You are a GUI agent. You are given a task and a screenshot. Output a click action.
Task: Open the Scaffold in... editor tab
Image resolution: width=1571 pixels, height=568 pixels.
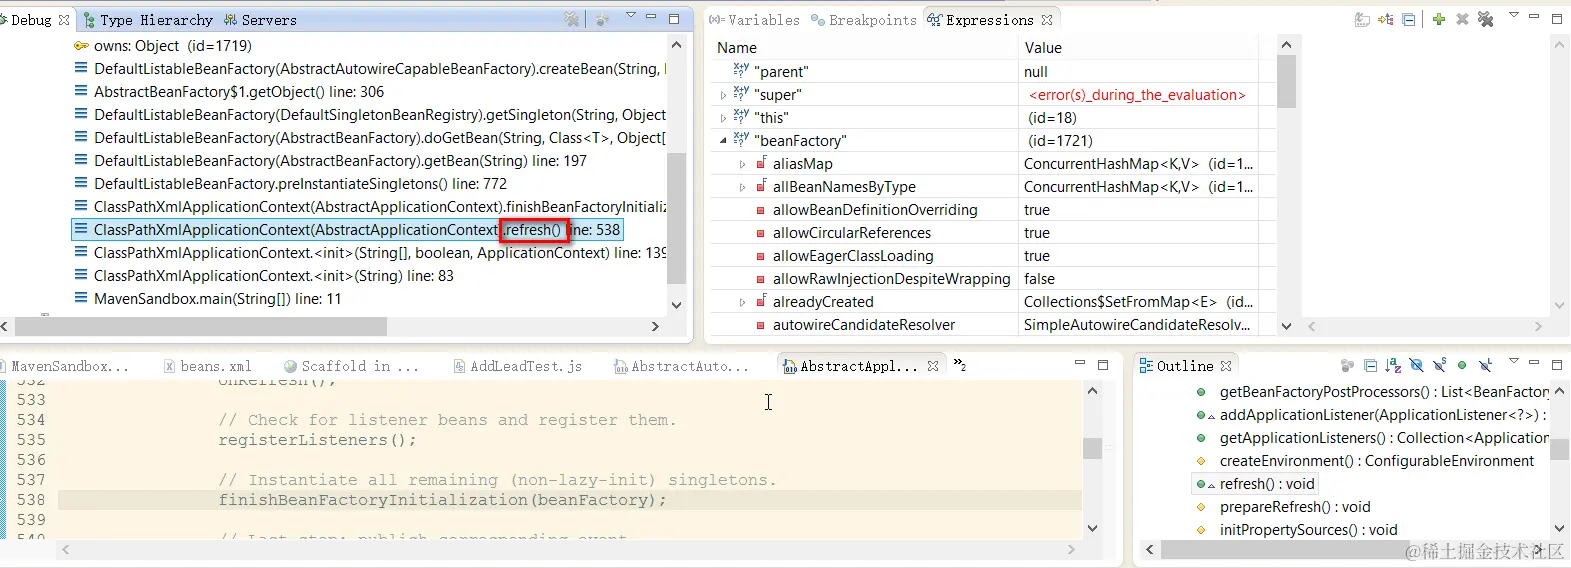point(352,367)
